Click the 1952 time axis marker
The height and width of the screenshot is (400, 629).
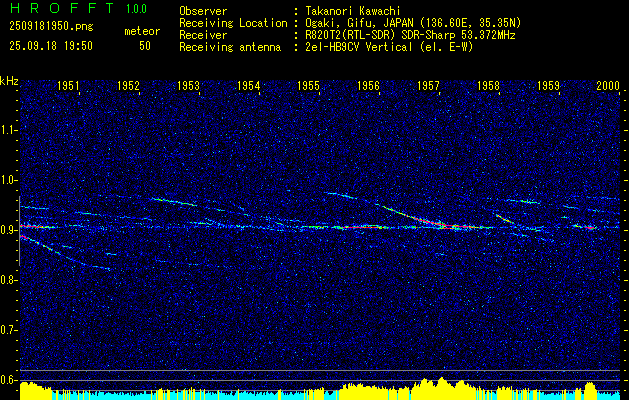(128, 85)
